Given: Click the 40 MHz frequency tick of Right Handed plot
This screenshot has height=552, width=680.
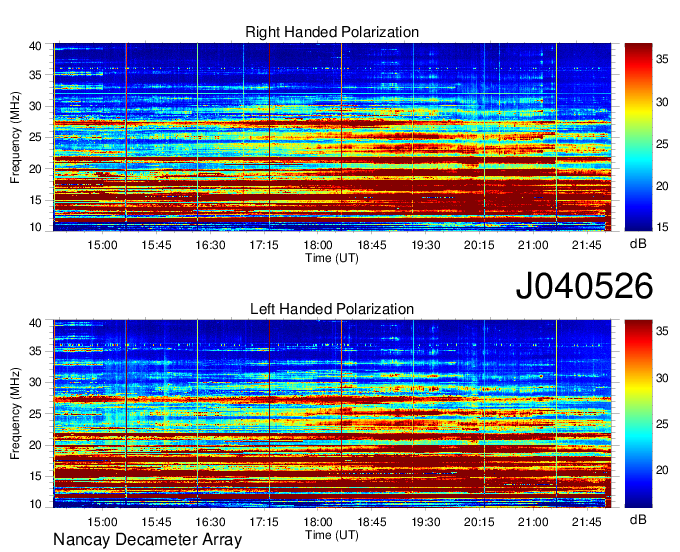Looking at the screenshot, I should (x=36, y=46).
